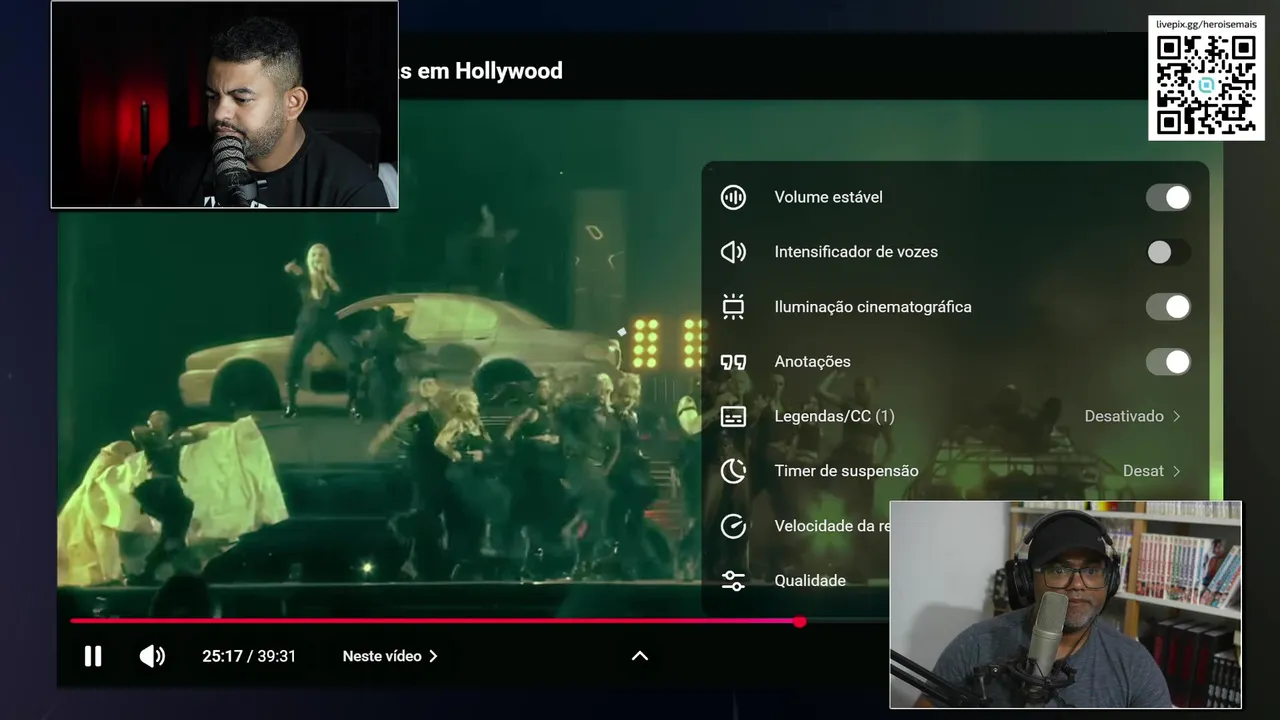Open the 'Neste vídeo' chapters link
Image resolution: width=1280 pixels, height=720 pixels.
point(390,656)
